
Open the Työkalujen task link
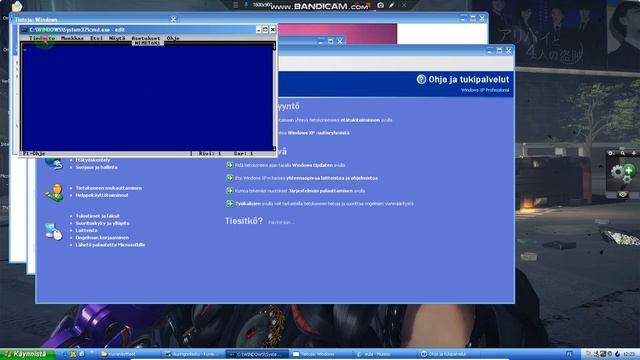pos(324,204)
